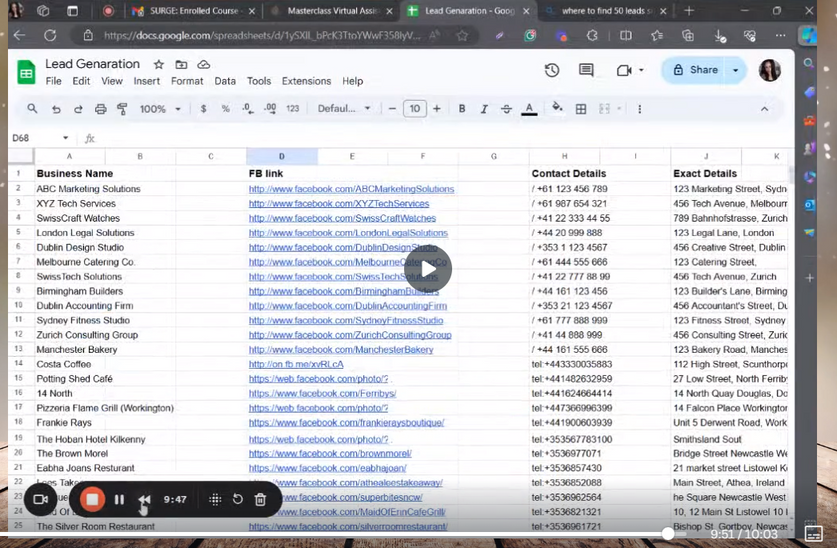This screenshot has width=837, height=548.
Task: Activate the paint format tool
Action: [x=122, y=109]
